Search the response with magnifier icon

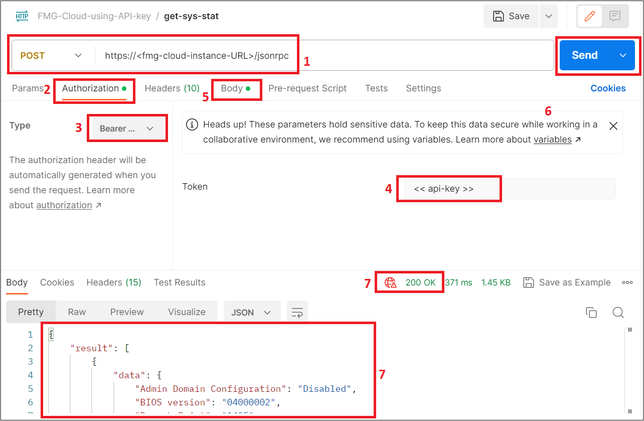click(x=618, y=313)
